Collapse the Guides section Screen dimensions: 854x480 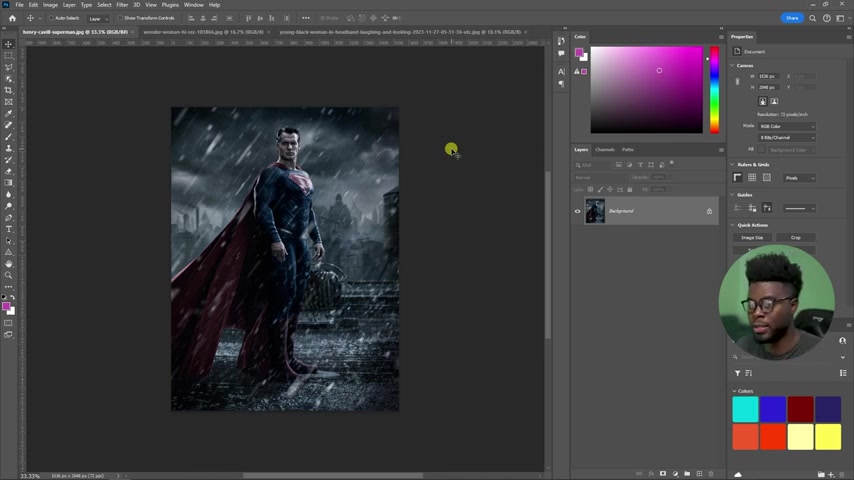(x=733, y=195)
